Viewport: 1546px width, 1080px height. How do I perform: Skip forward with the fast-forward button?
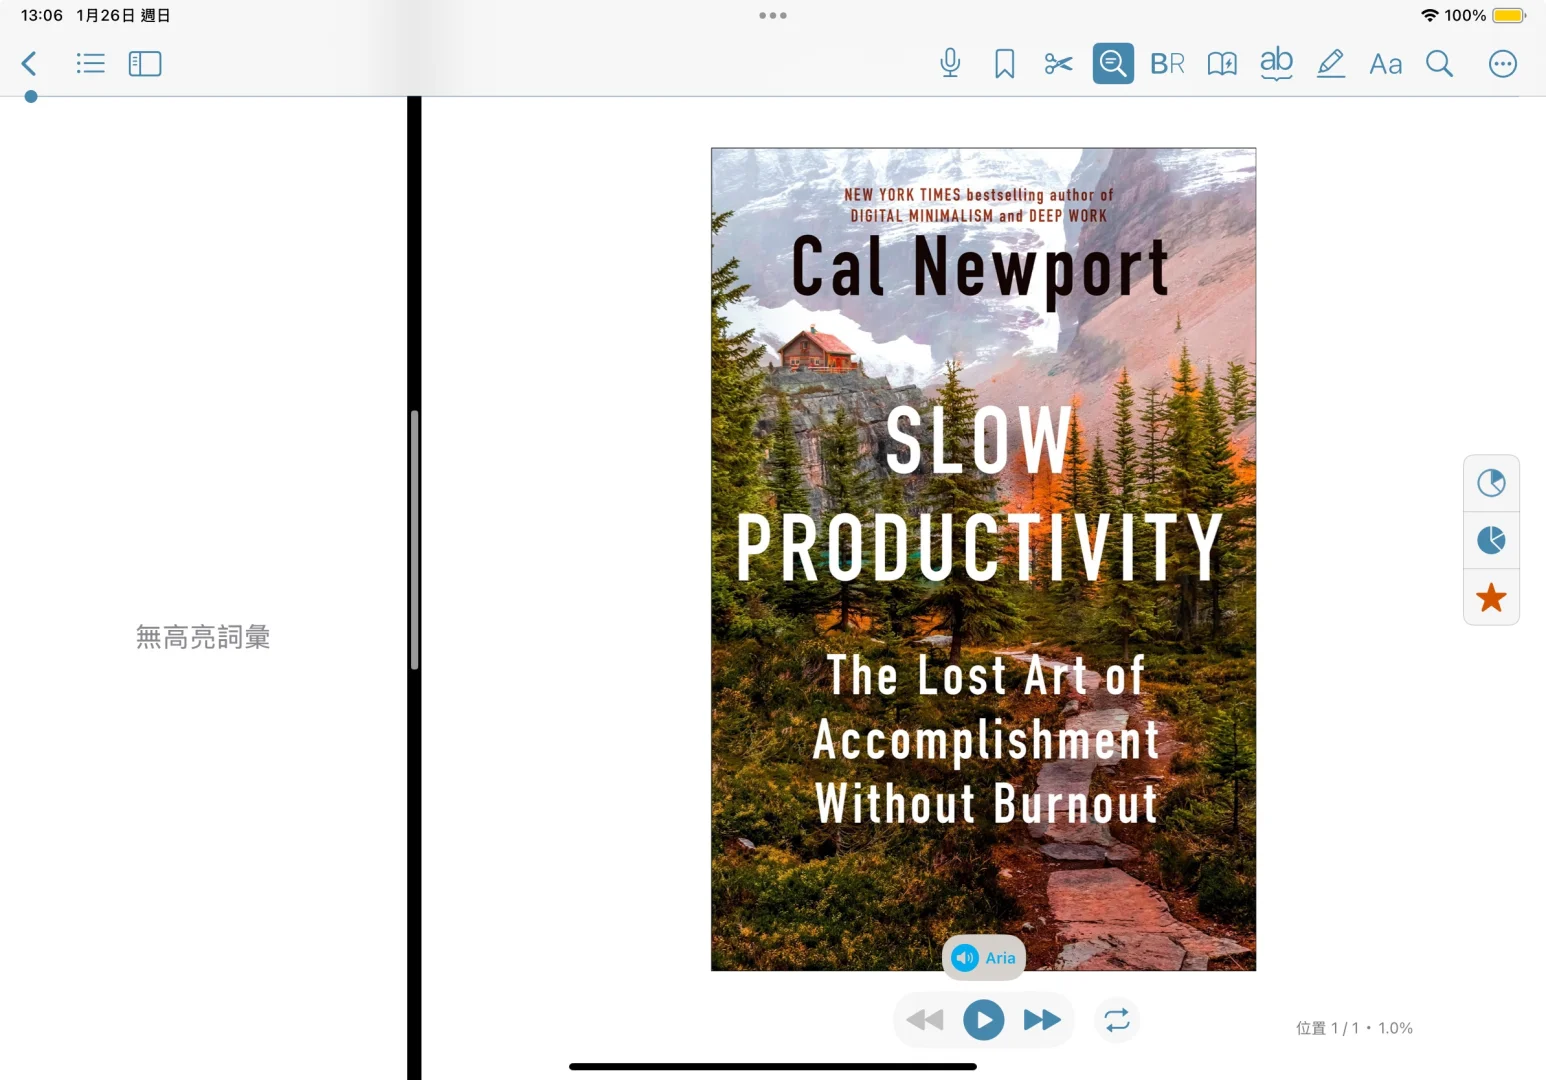point(1042,1020)
